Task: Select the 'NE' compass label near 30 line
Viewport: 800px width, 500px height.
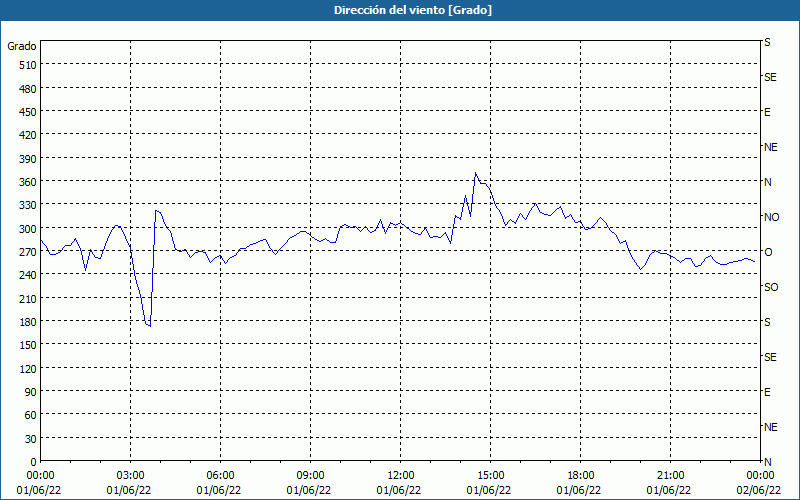Action: coord(771,427)
